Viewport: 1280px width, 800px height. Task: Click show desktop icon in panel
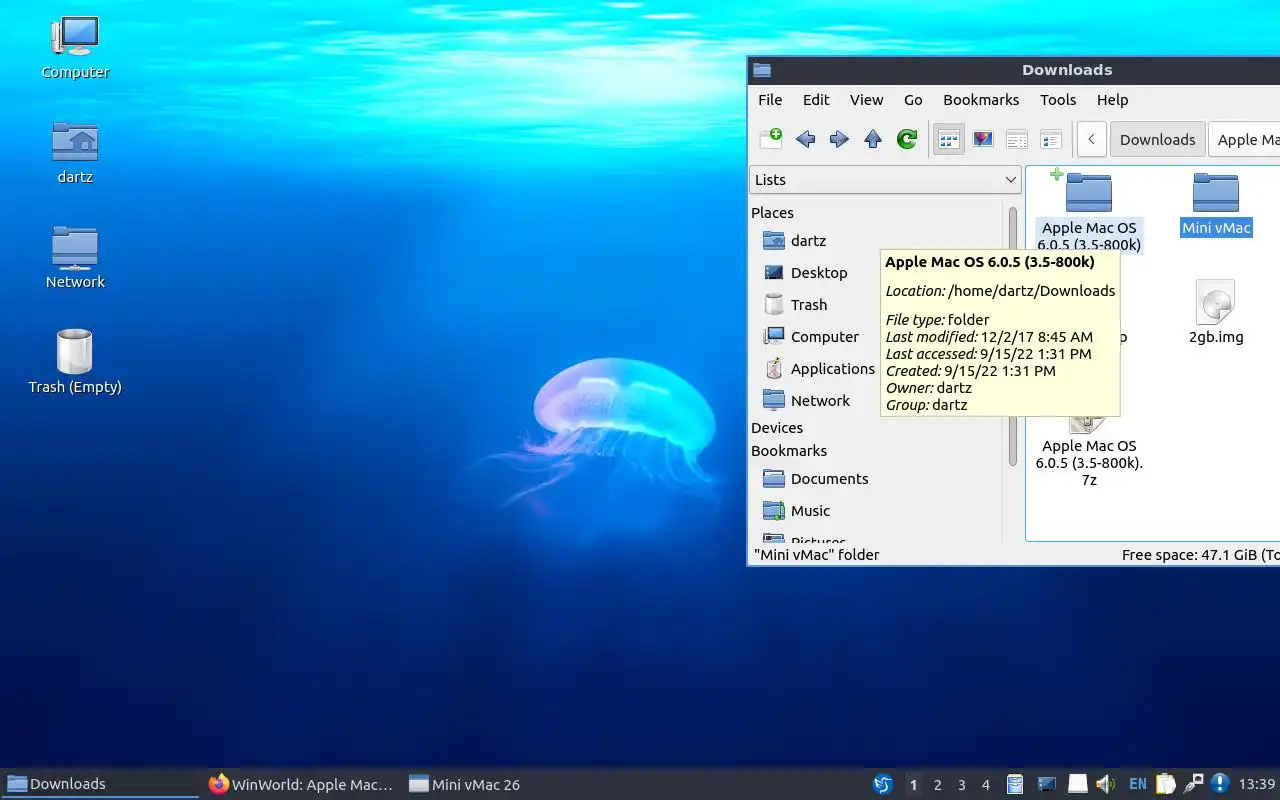tap(1046, 784)
